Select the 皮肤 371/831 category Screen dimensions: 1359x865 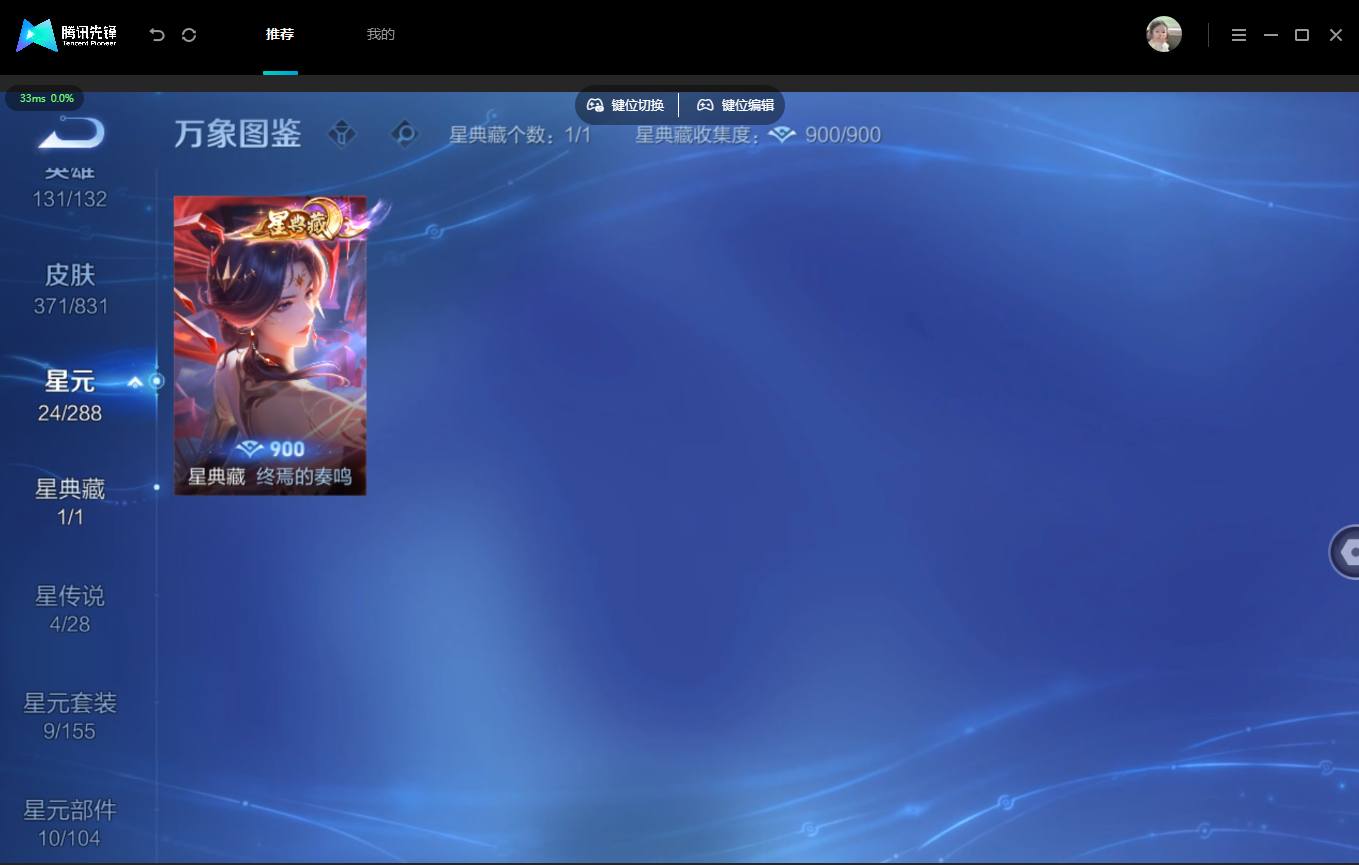tap(70, 289)
